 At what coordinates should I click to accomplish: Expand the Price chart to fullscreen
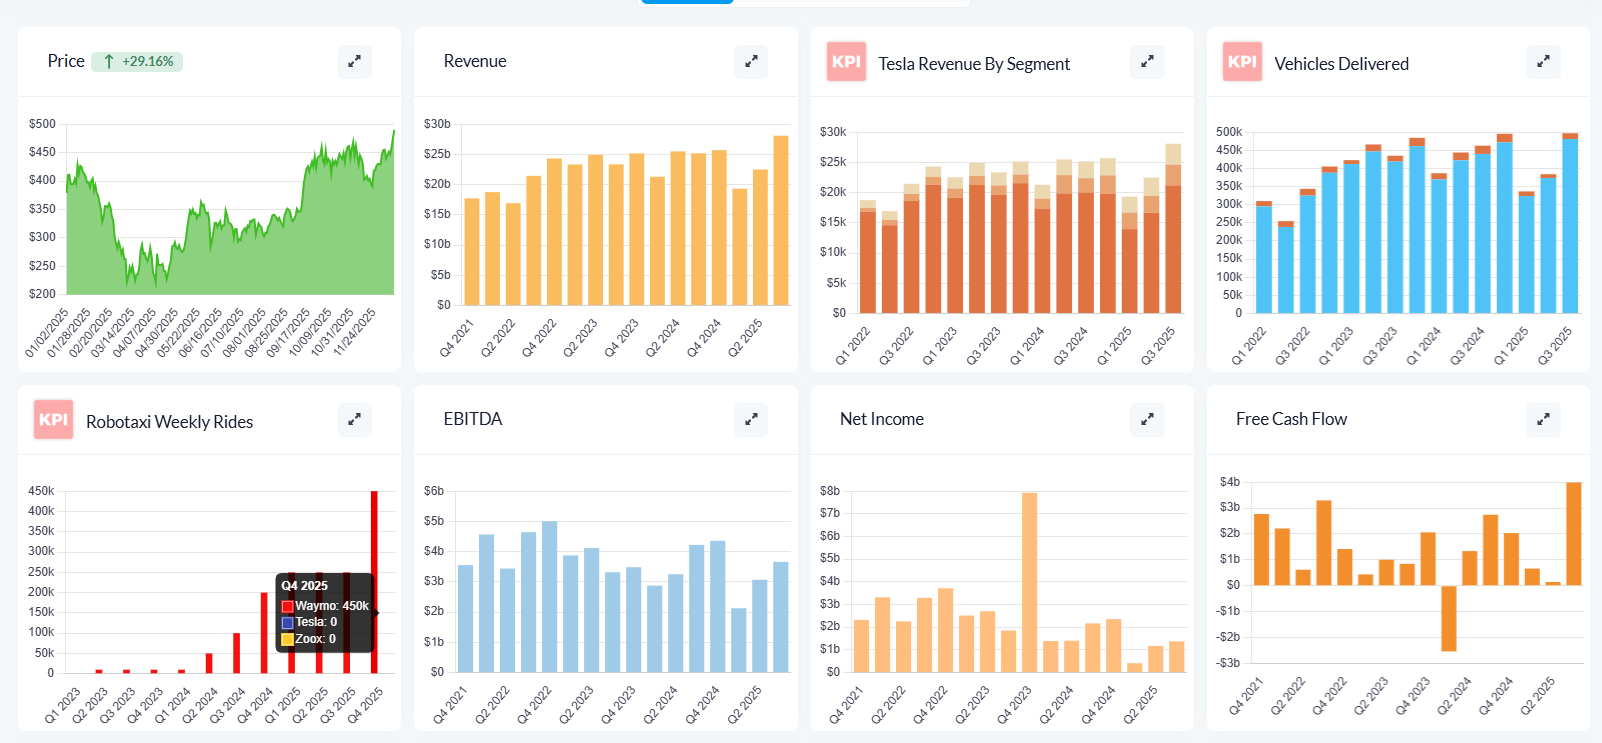click(x=354, y=62)
